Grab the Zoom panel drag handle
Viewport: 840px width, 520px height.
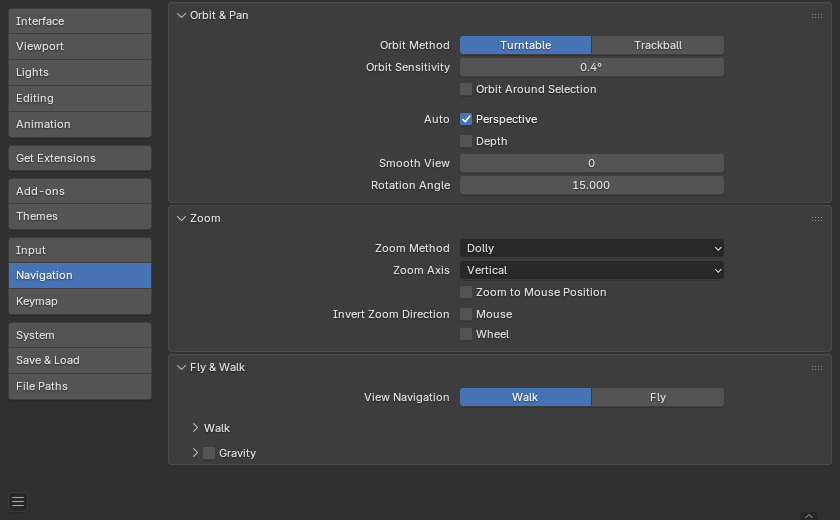(816, 218)
